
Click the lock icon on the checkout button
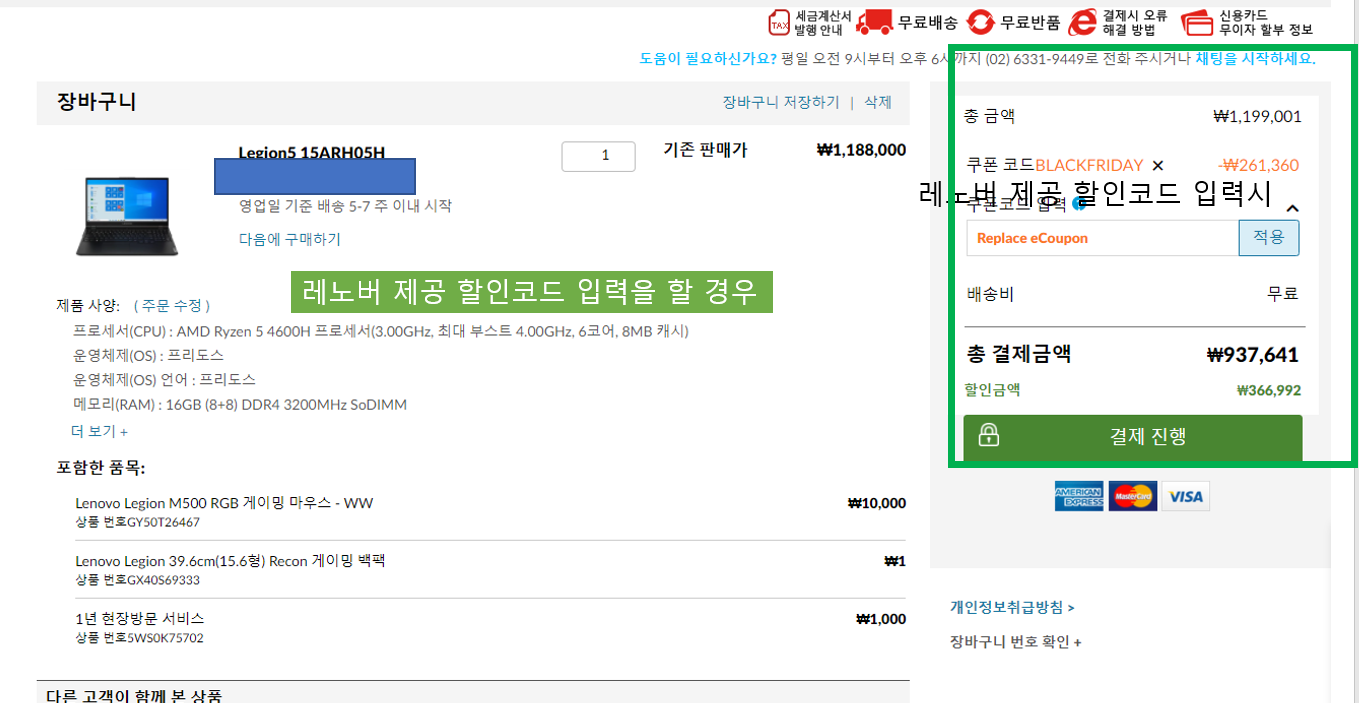click(x=989, y=435)
